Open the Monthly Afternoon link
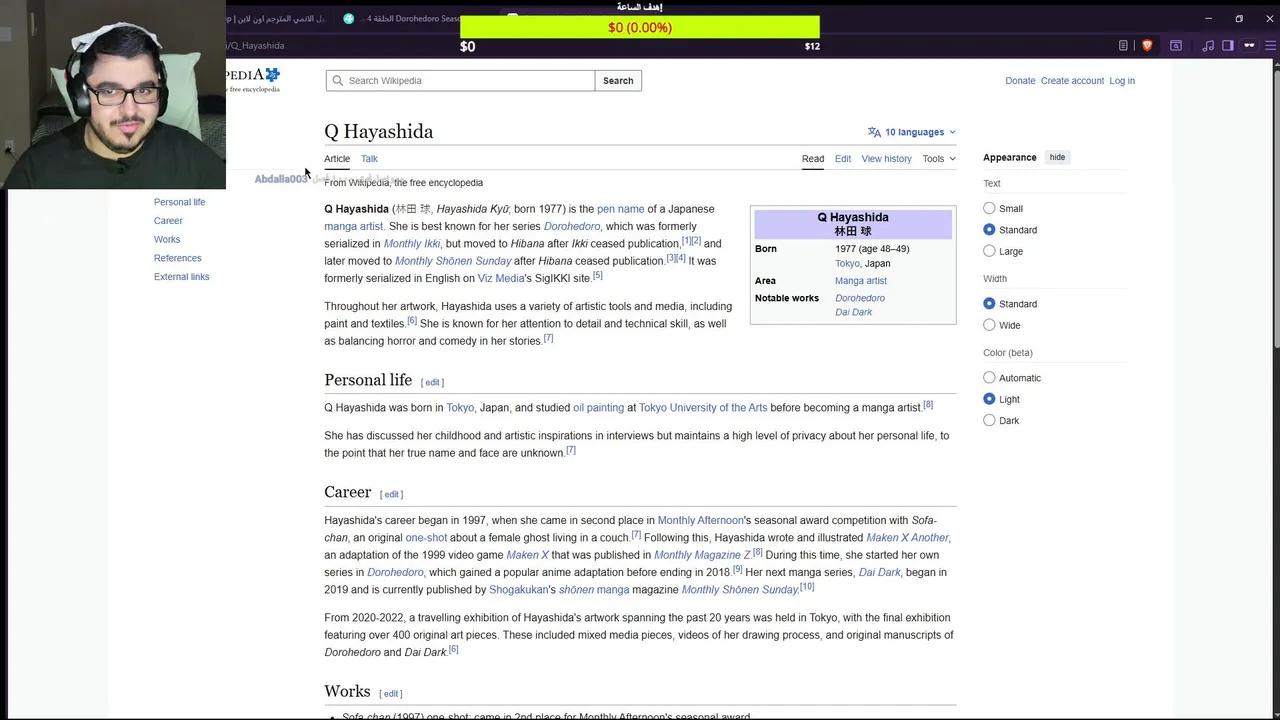The width and height of the screenshot is (1280, 720). pos(700,520)
